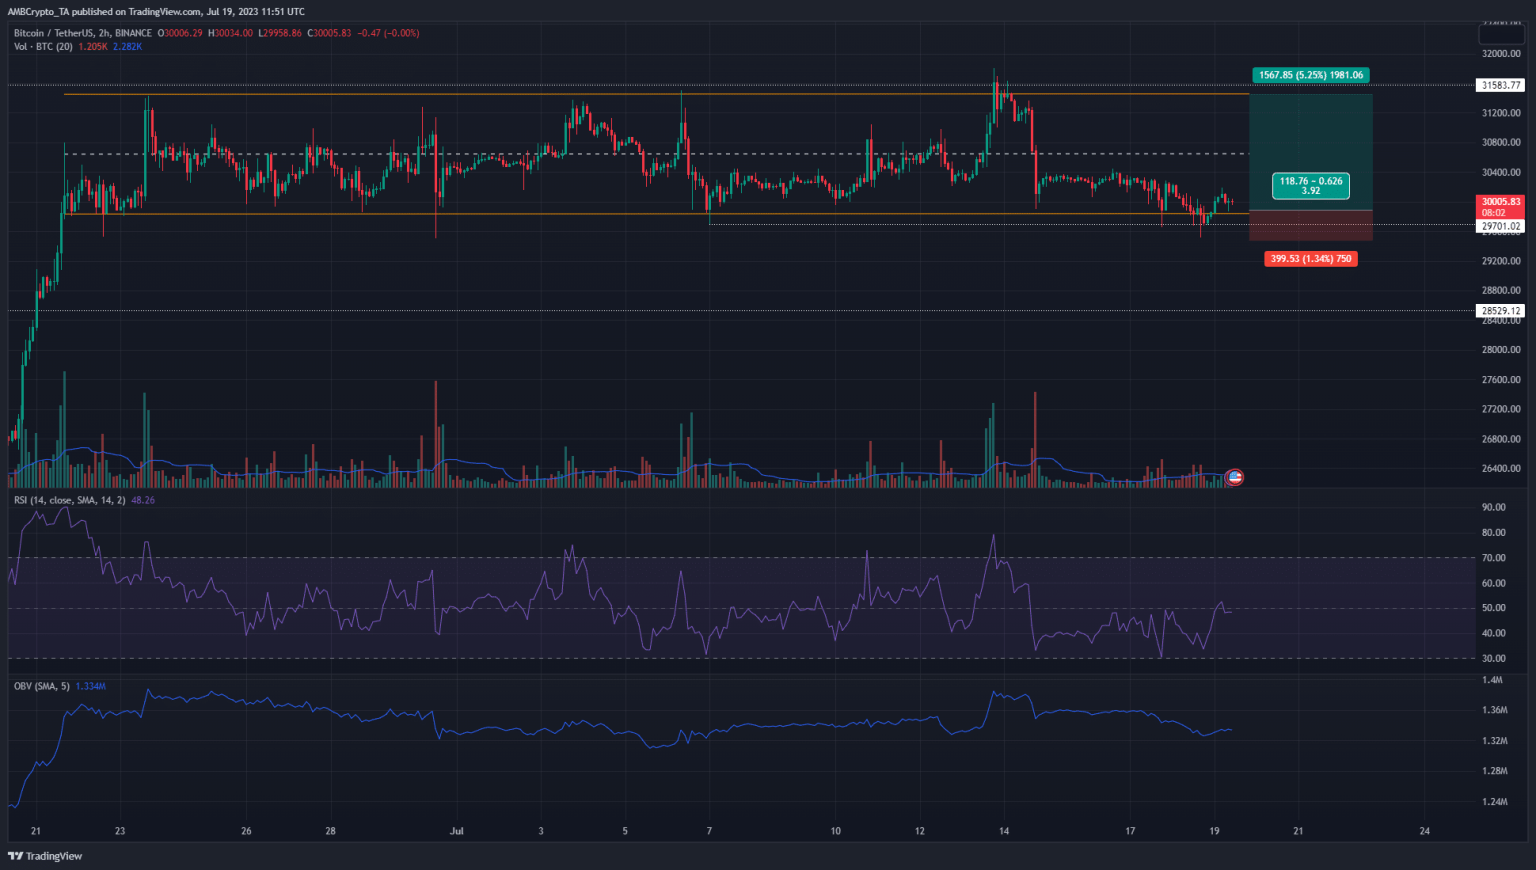
Task: Click the TradingView logo watermark
Action: [x=44, y=856]
